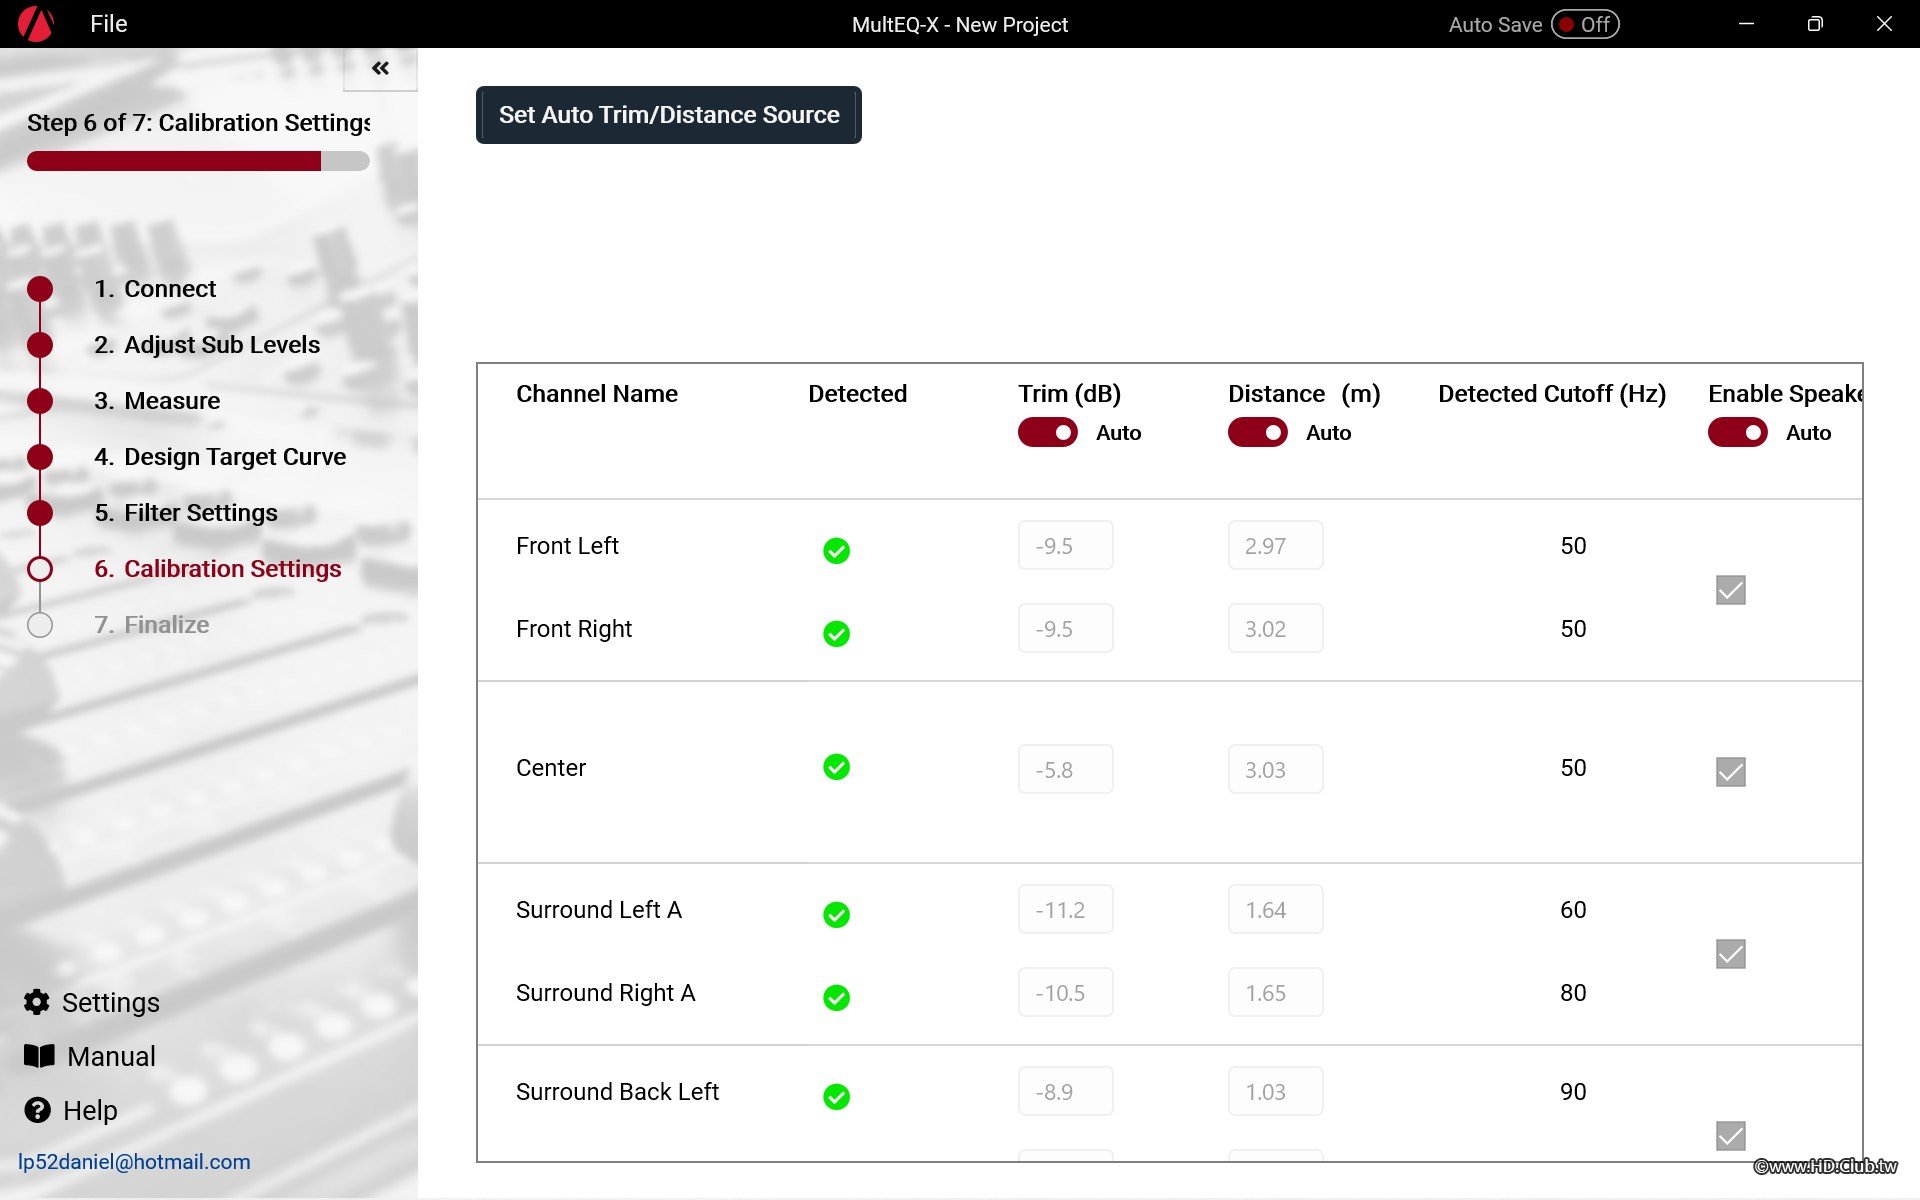Toggle Surround Back enable speaker checkbox
The width and height of the screenshot is (1920, 1200).
pyautogui.click(x=1730, y=1136)
